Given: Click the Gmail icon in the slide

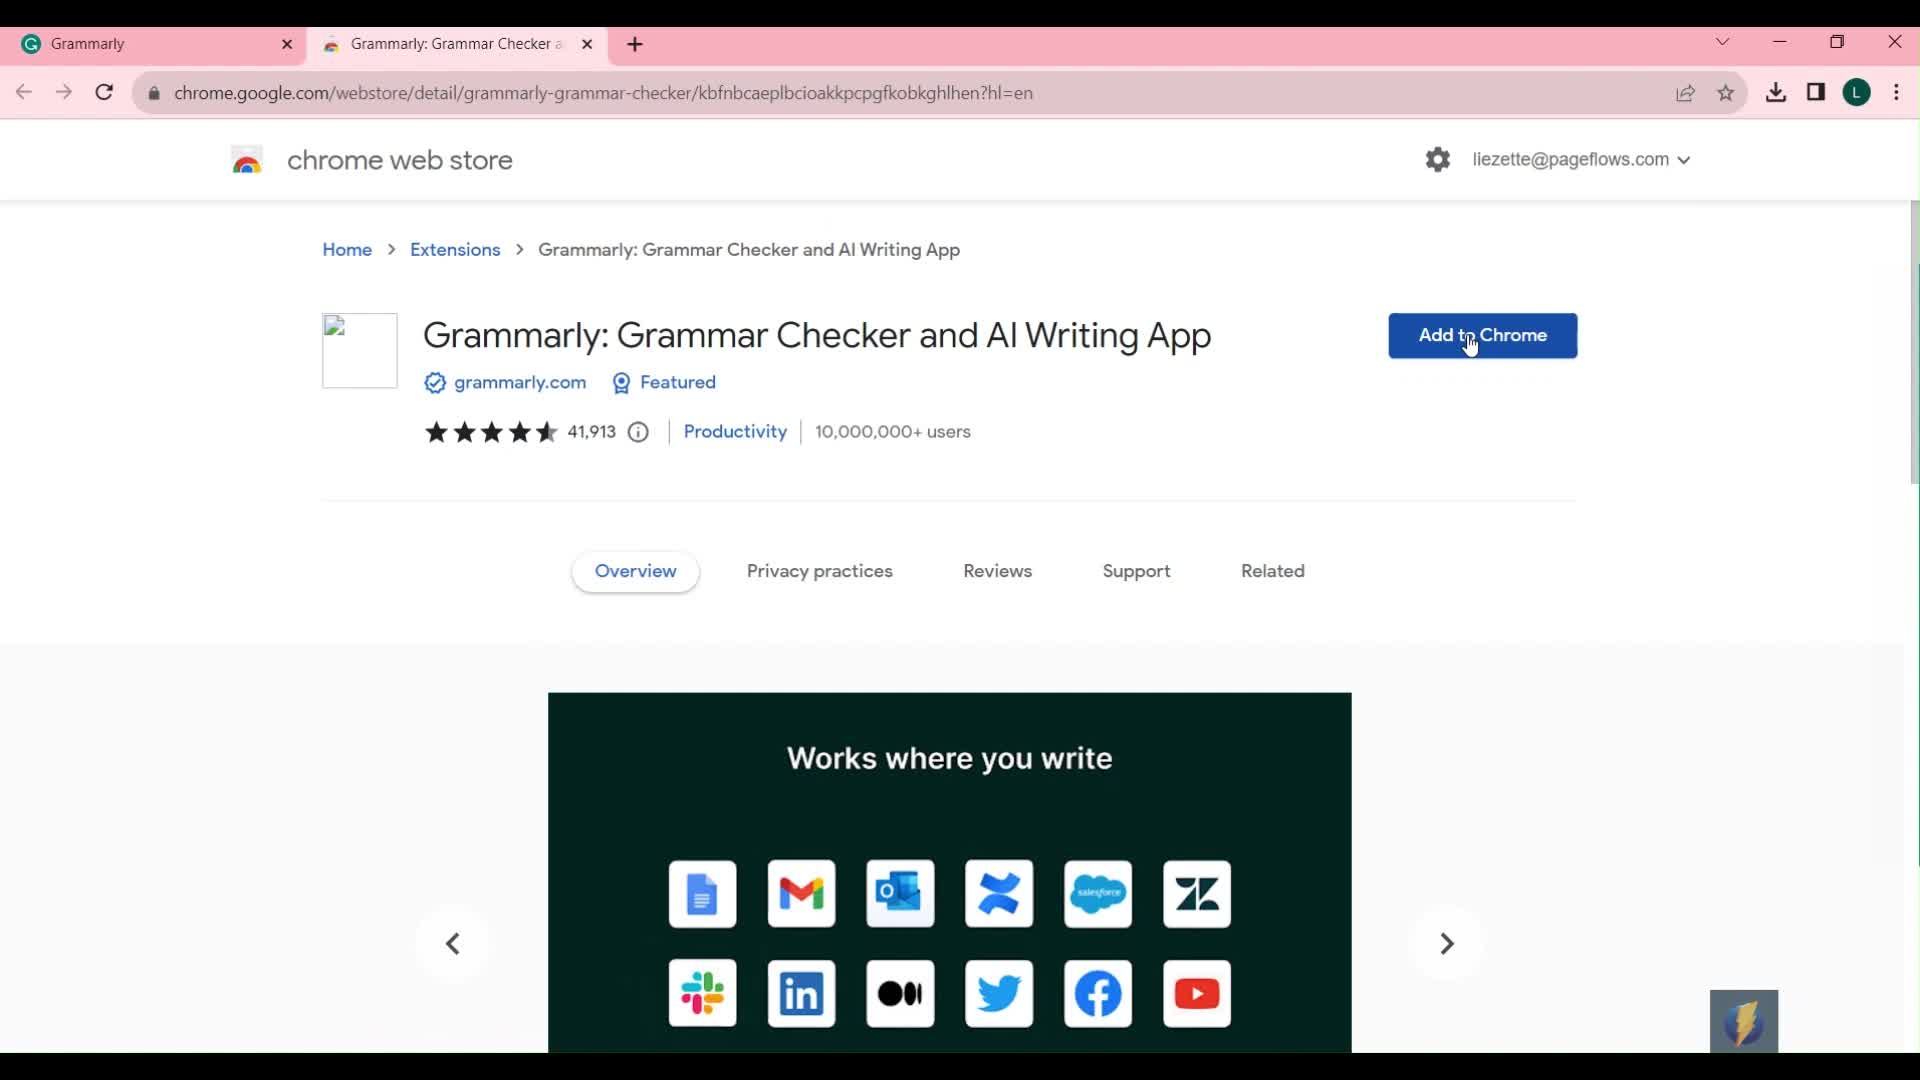Looking at the screenshot, I should [801, 894].
